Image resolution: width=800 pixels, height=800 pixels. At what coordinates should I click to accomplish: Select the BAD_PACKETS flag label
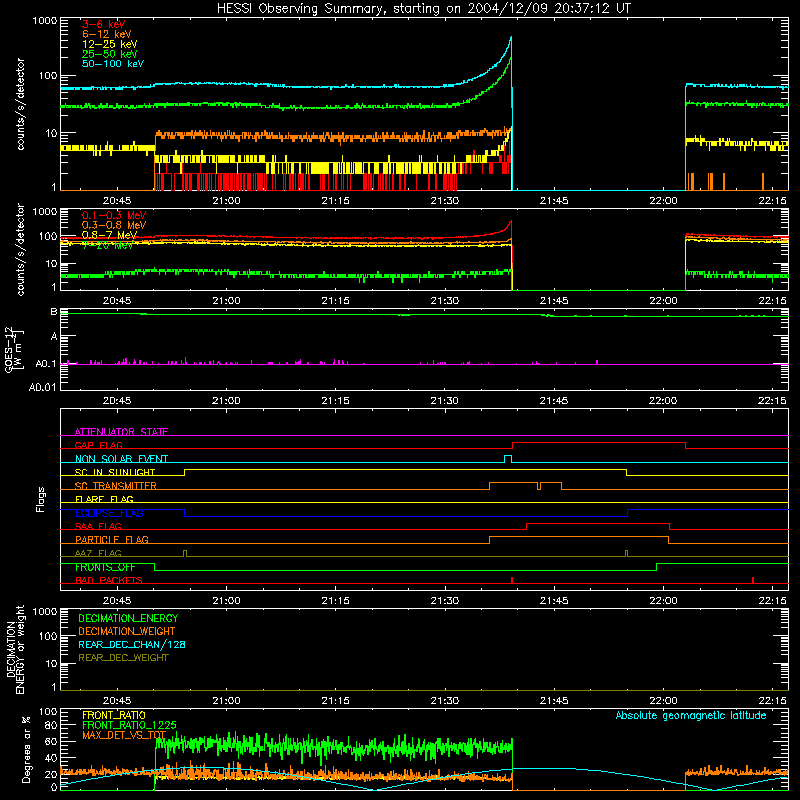[109, 580]
